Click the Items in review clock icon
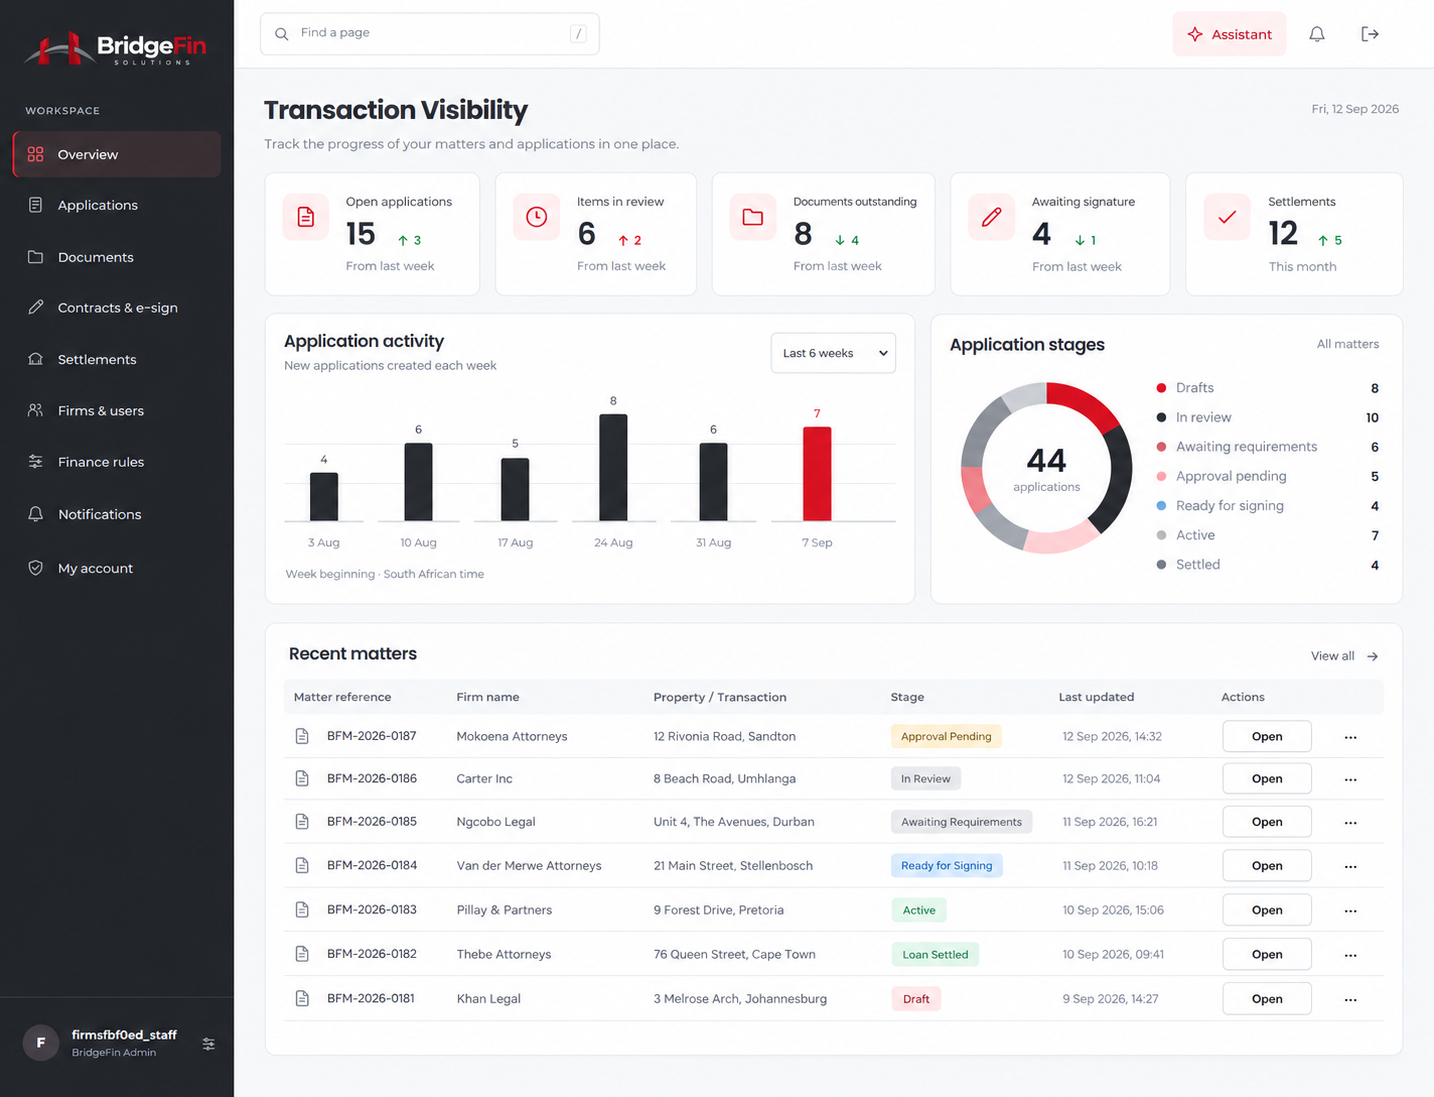1434x1097 pixels. pos(537,217)
